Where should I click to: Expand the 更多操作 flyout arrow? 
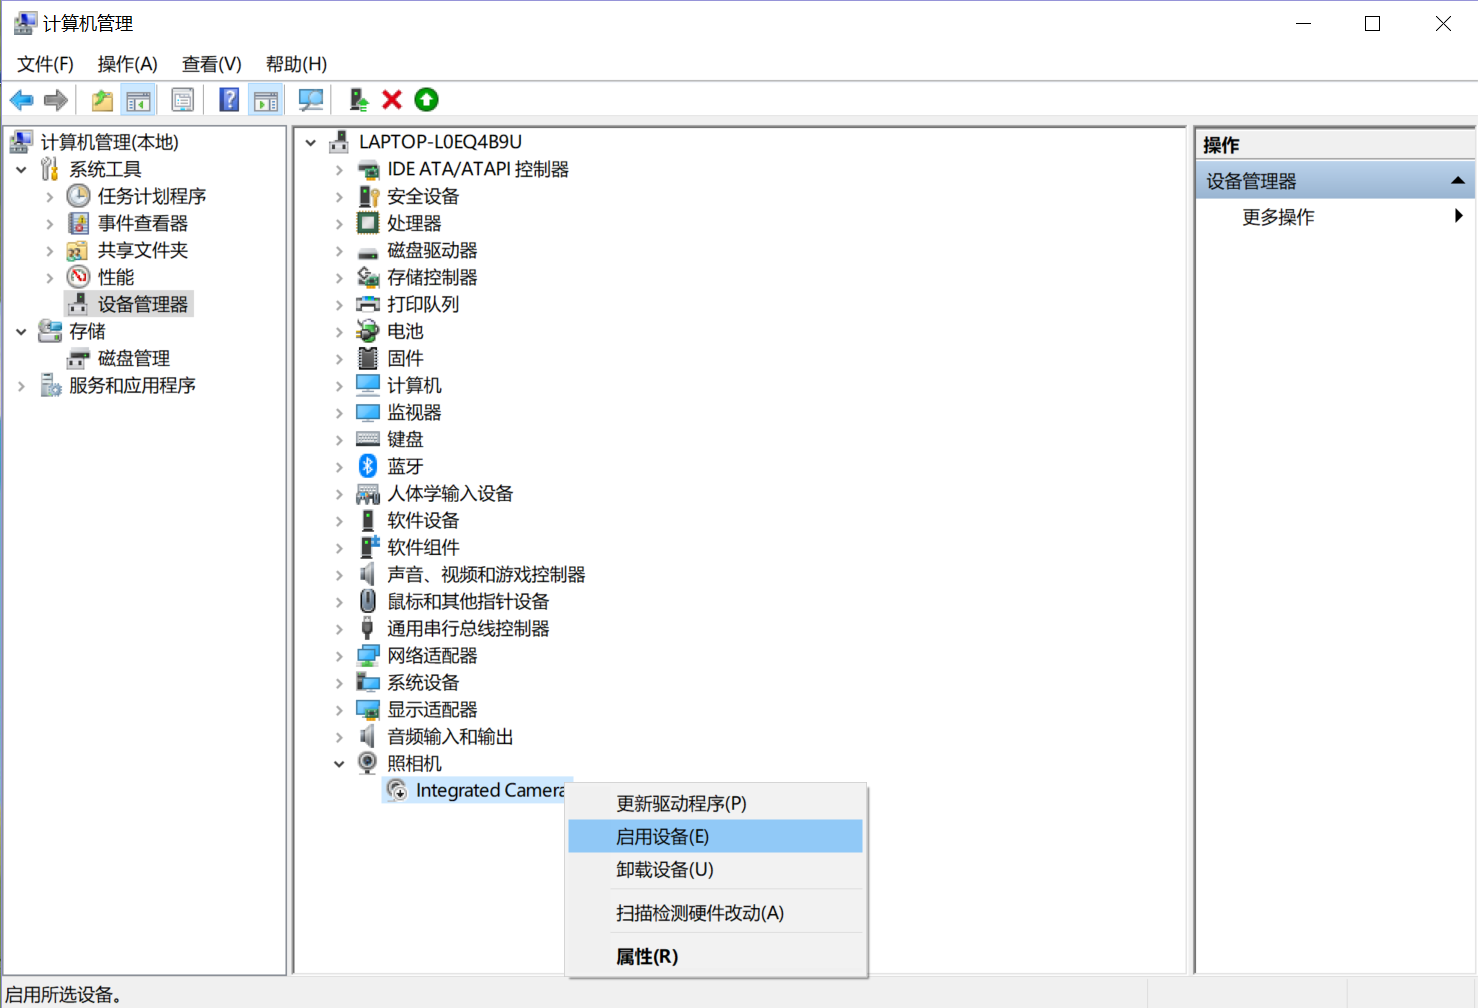(x=1459, y=216)
